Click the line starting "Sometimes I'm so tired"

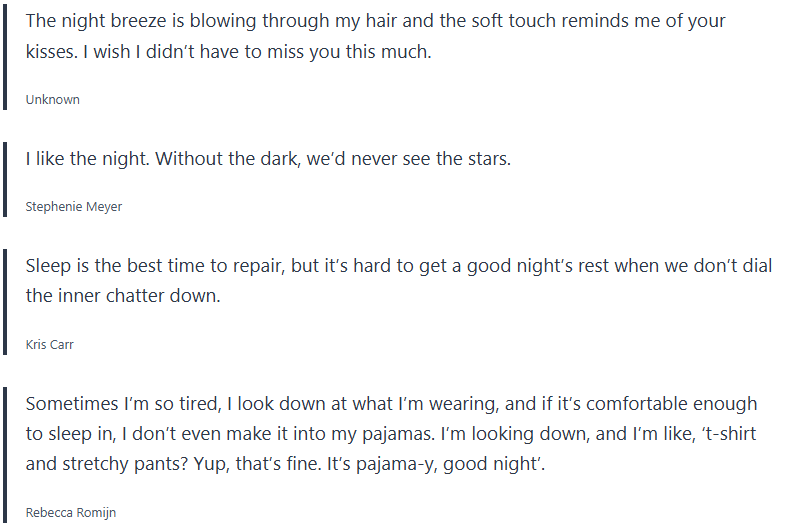[391, 404]
